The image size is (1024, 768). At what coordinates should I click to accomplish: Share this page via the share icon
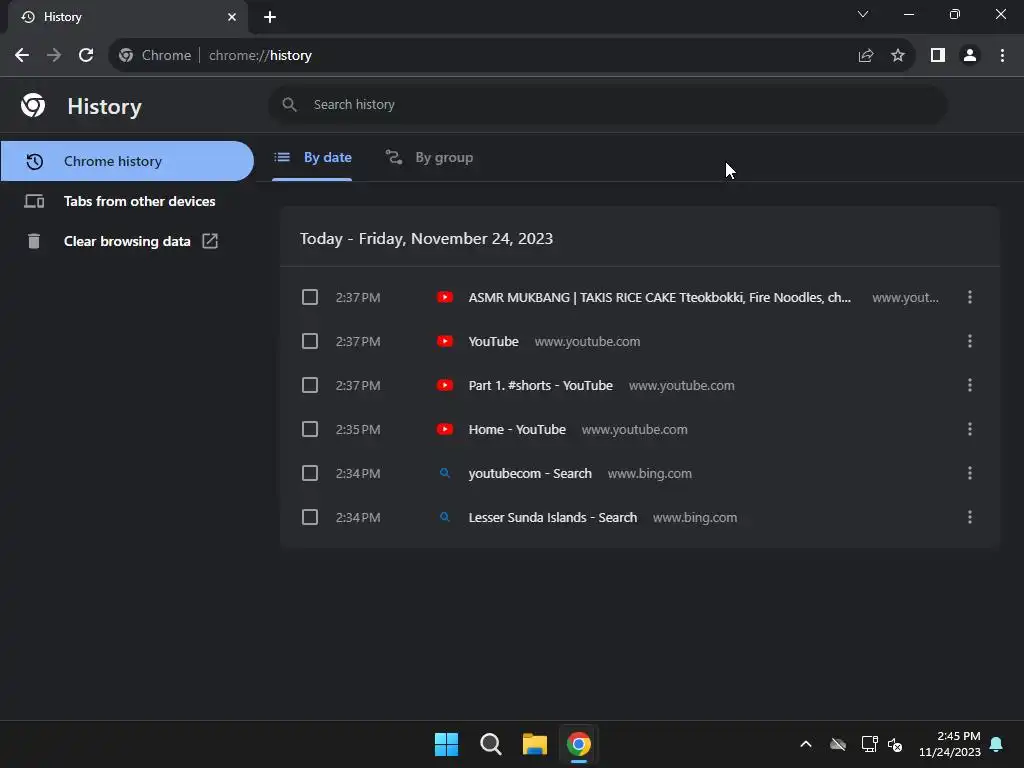pyautogui.click(x=866, y=56)
